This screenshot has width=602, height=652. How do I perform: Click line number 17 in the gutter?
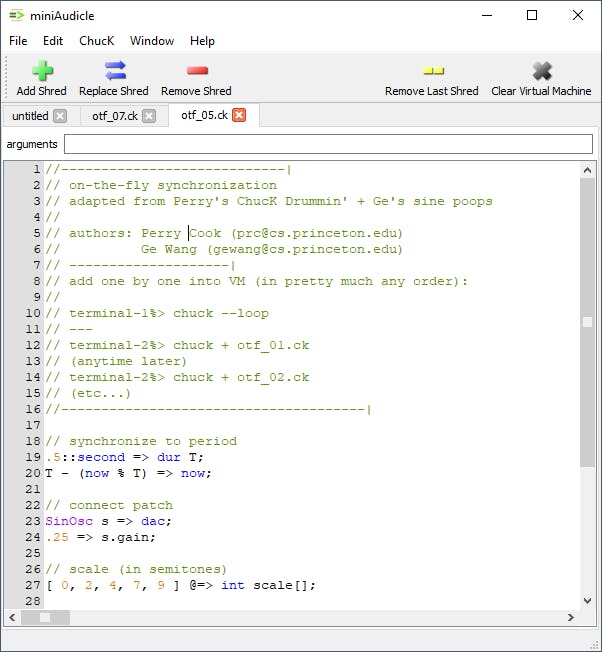click(x=33, y=425)
